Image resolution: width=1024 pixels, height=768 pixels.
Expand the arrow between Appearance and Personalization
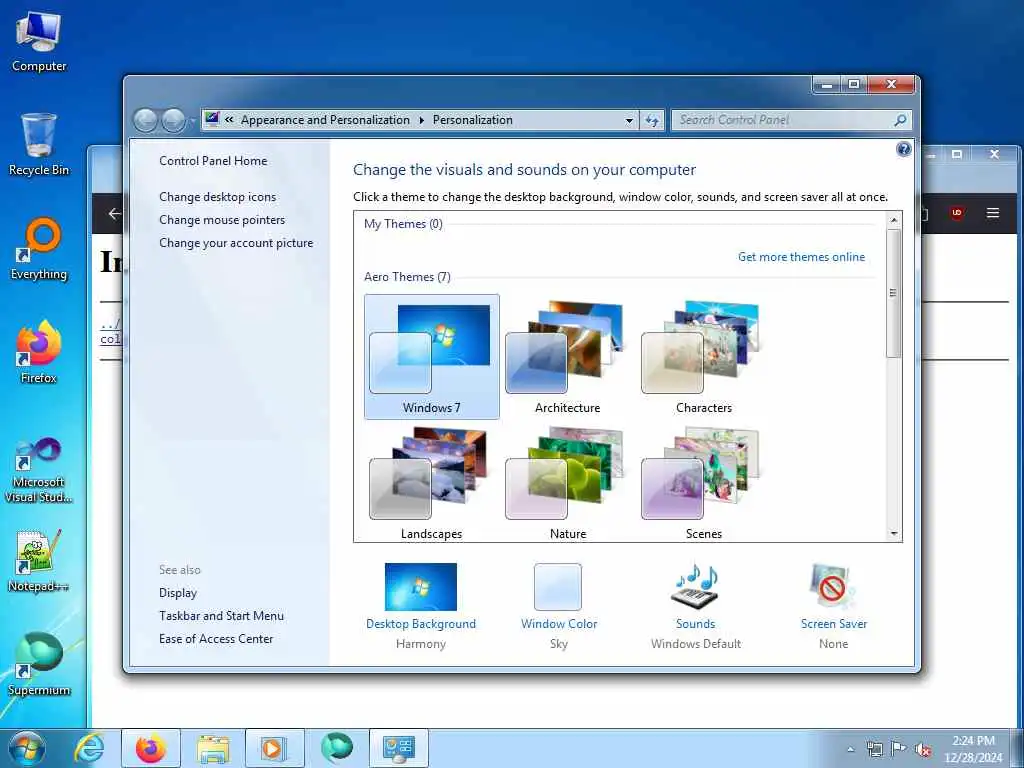click(x=421, y=120)
